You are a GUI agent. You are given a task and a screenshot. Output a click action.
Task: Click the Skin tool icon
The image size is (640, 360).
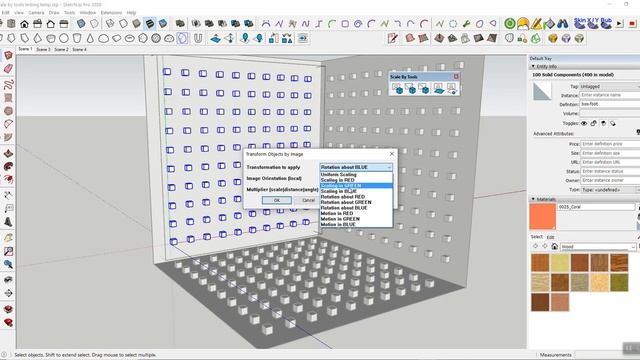[580, 23]
